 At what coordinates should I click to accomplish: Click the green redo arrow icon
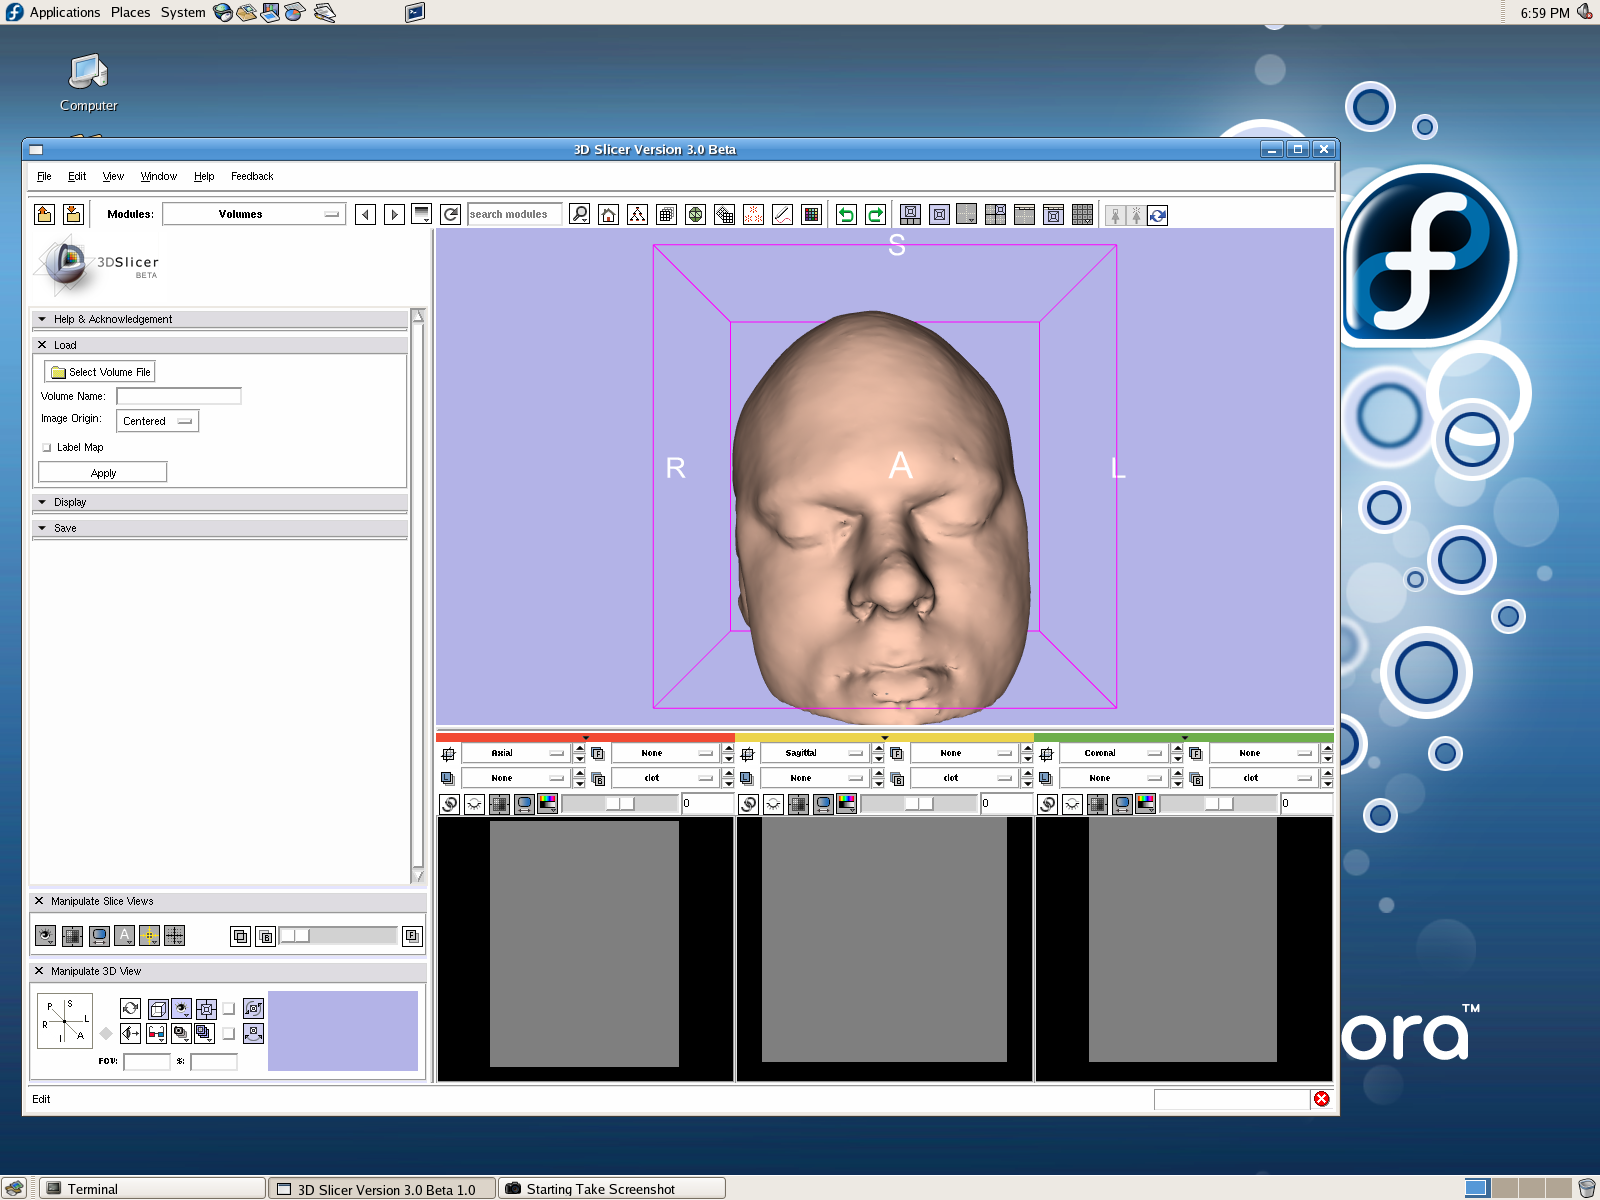[x=875, y=215]
